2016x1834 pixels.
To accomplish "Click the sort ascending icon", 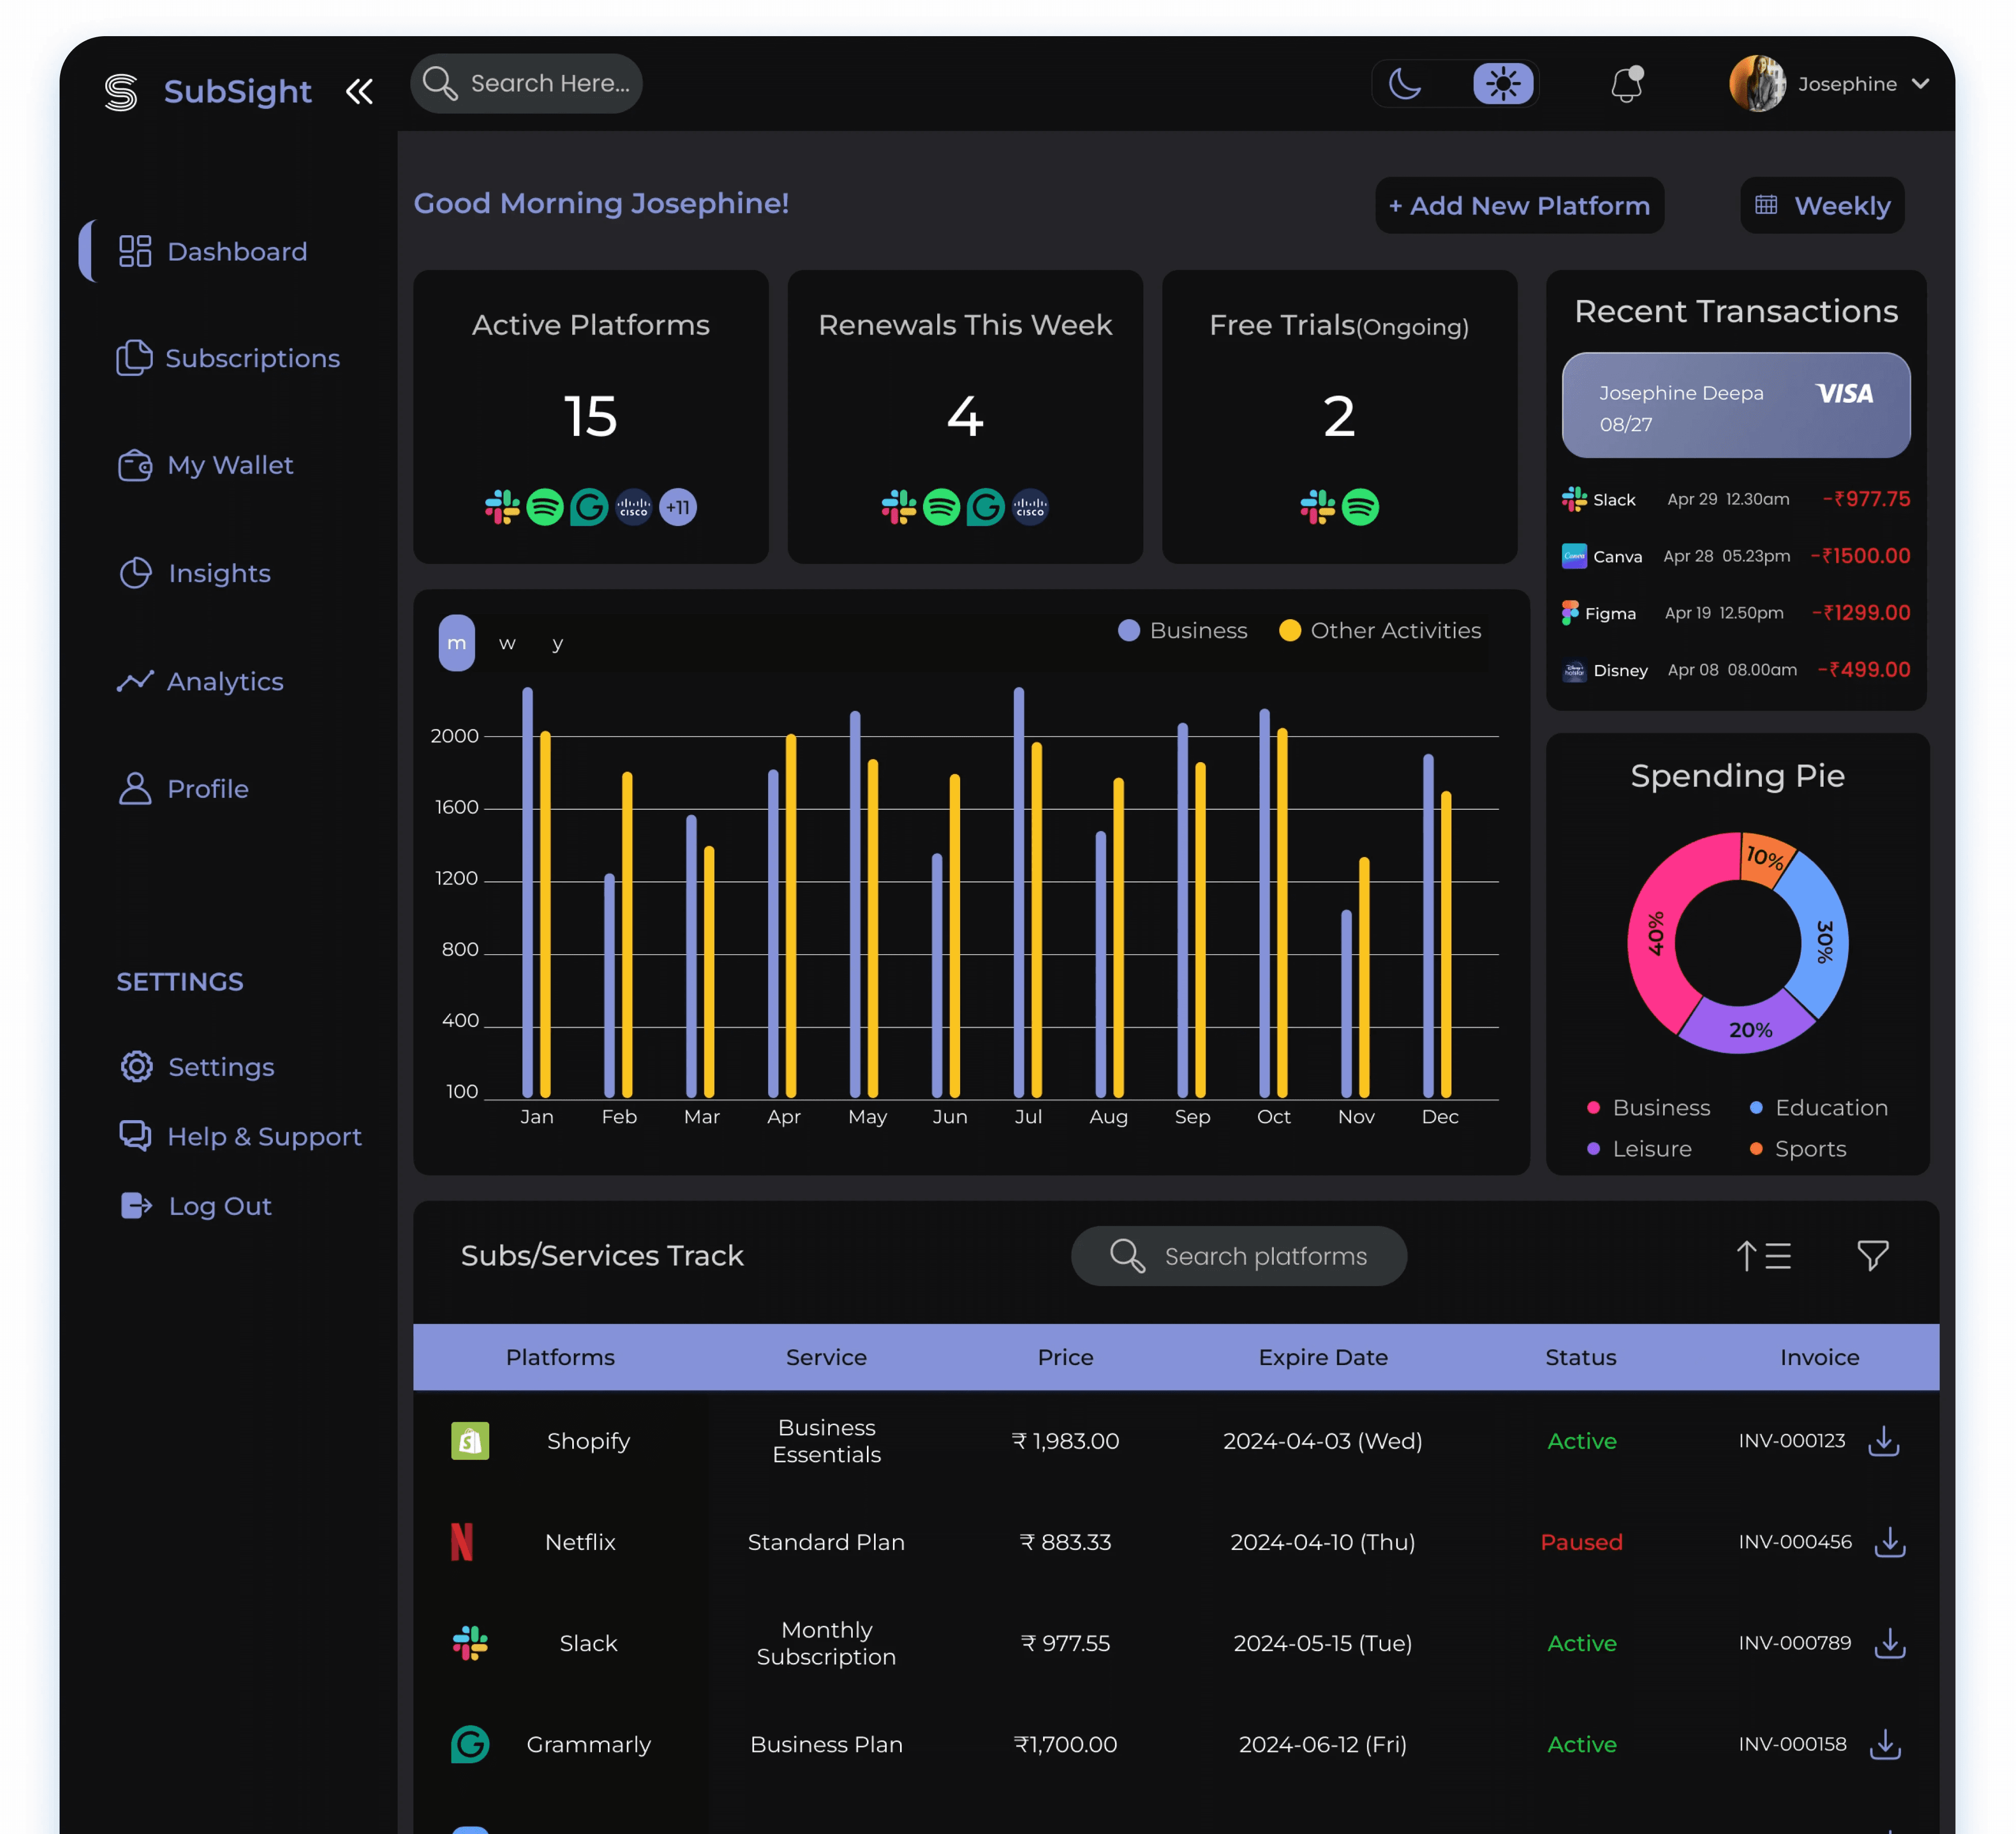I will [1763, 1255].
